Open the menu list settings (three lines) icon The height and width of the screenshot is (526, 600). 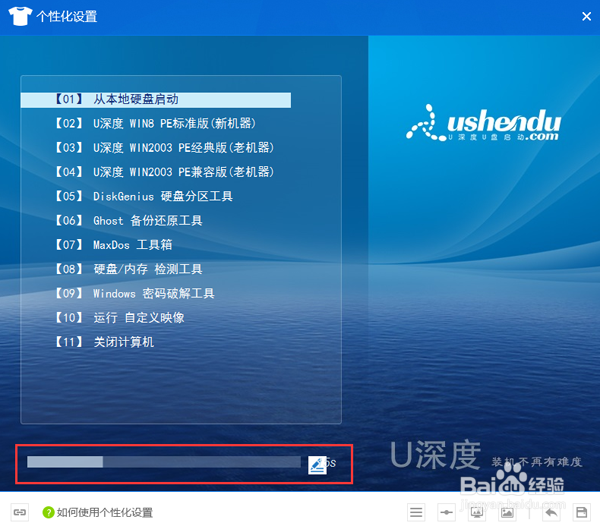(x=416, y=512)
